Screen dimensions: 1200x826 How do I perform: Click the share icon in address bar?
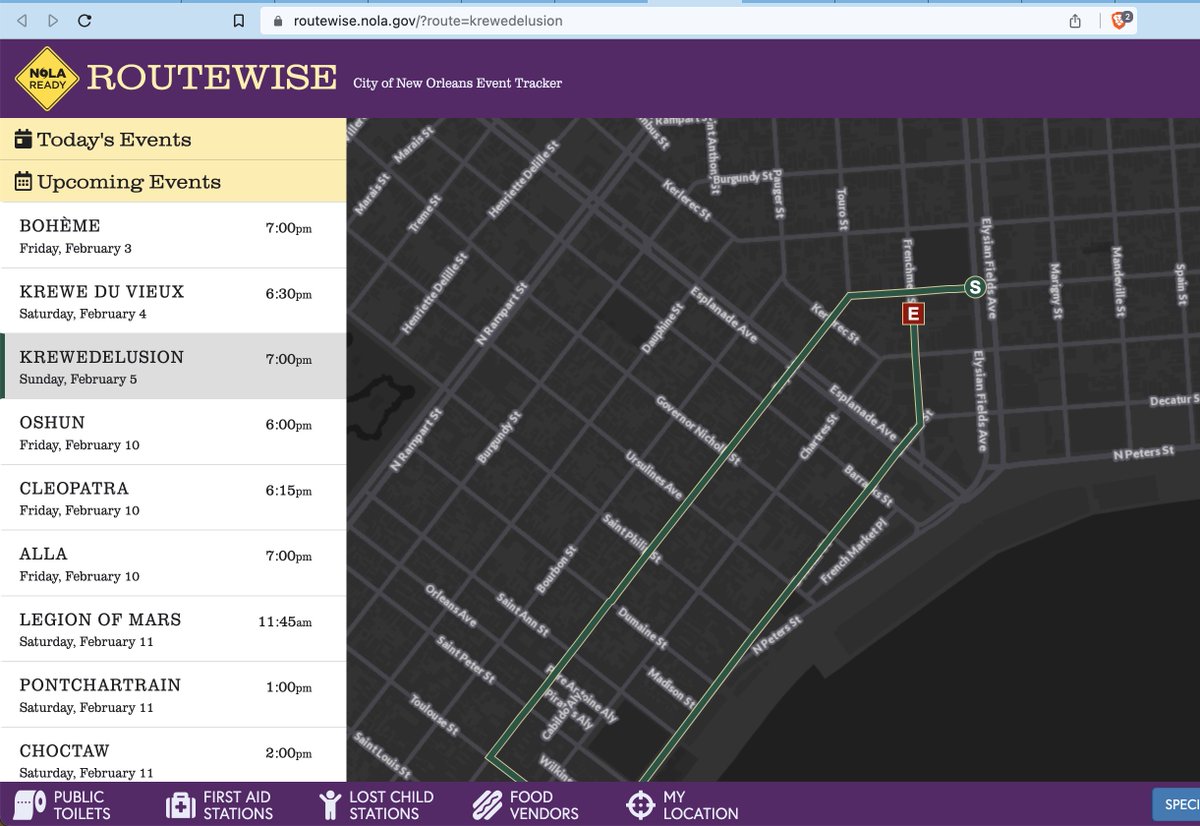(1075, 20)
